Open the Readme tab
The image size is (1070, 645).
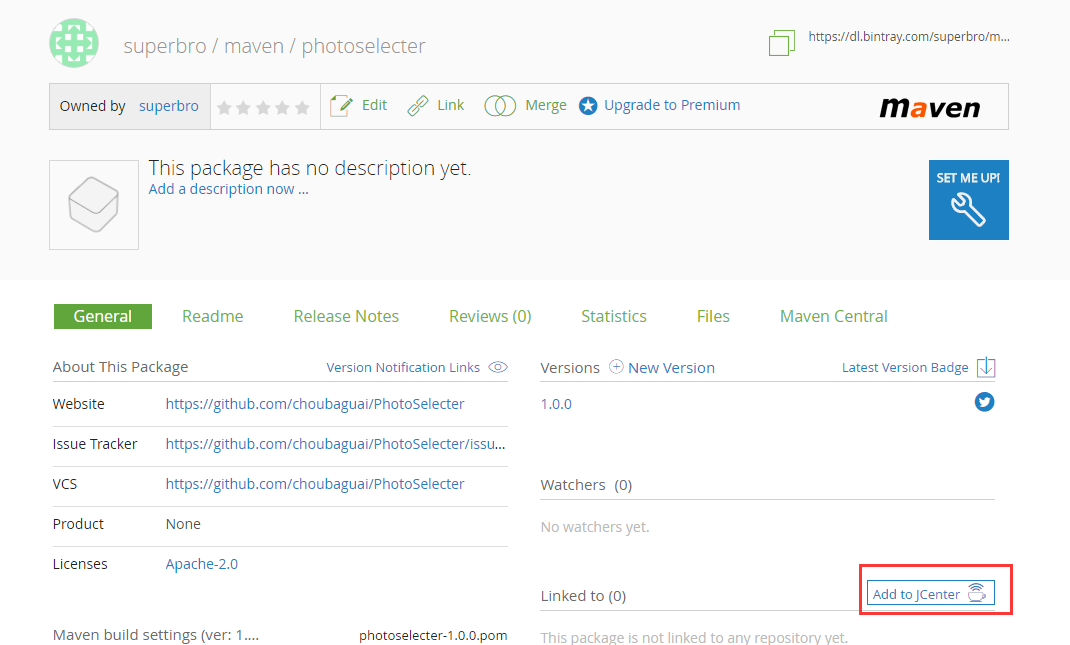(x=213, y=317)
